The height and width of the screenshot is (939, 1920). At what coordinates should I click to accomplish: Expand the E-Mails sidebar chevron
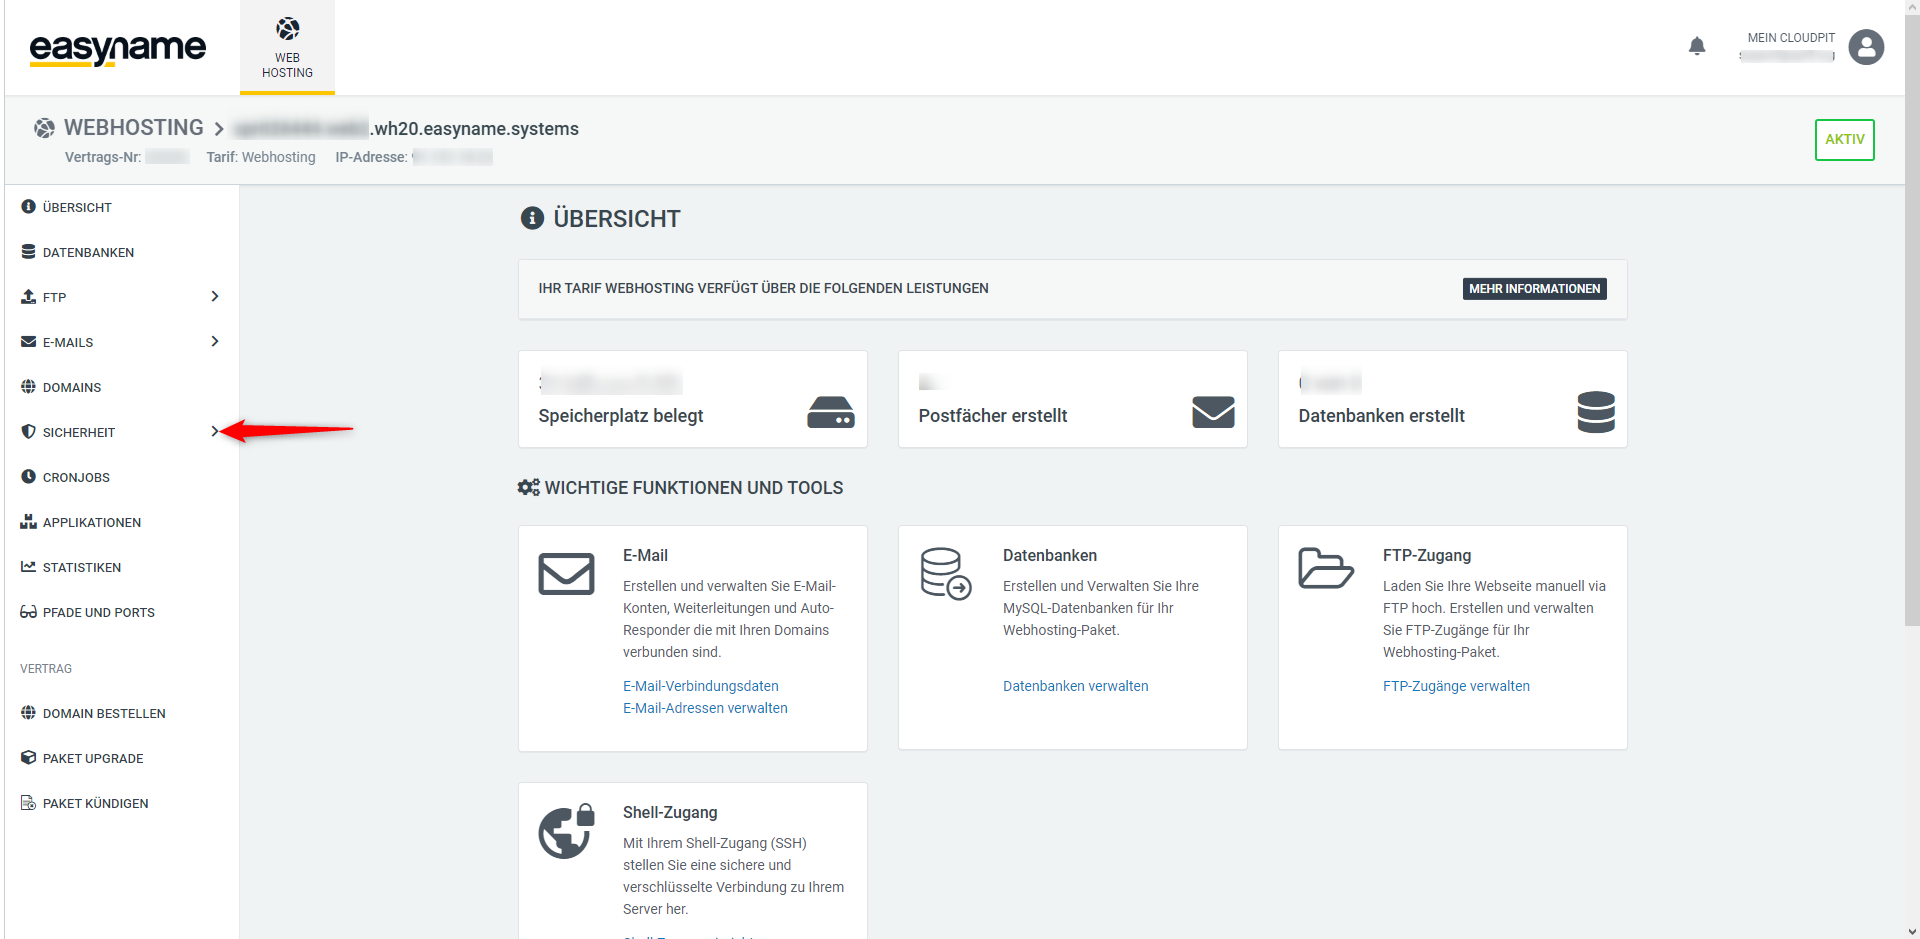(214, 342)
